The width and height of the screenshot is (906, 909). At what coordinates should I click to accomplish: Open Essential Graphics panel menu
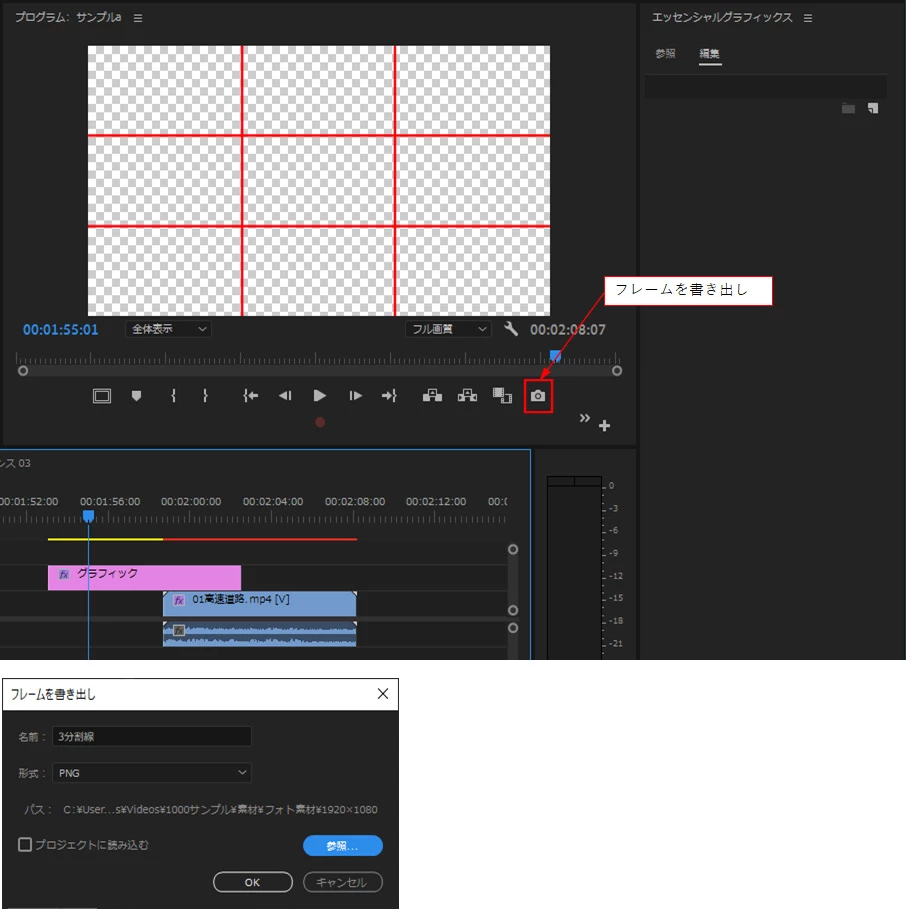point(807,18)
